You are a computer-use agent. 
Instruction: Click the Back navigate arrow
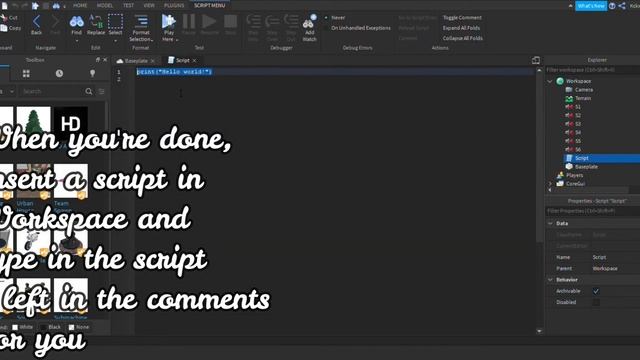coord(36,21)
